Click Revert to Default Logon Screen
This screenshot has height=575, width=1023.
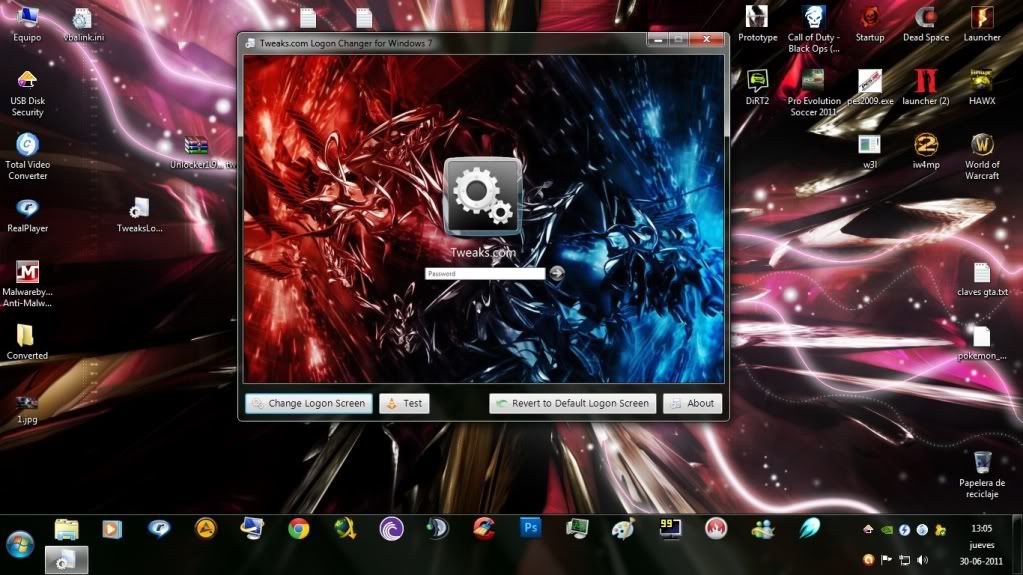pos(572,403)
